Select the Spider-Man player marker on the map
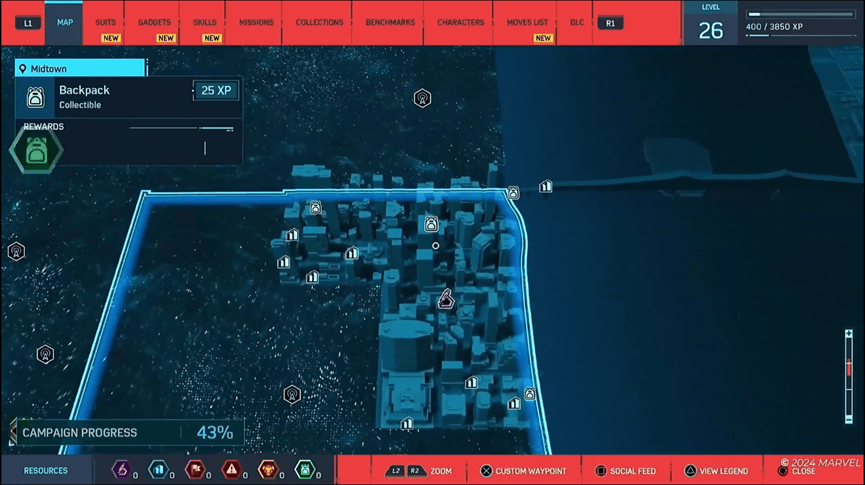This screenshot has height=485, width=865. click(x=446, y=298)
